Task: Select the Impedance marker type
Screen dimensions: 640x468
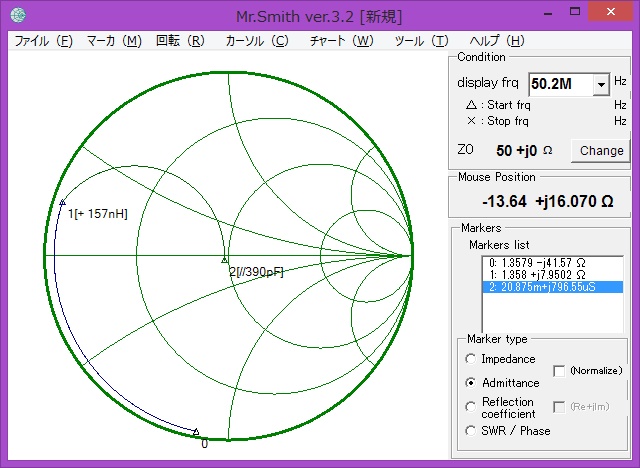Action: [470, 359]
